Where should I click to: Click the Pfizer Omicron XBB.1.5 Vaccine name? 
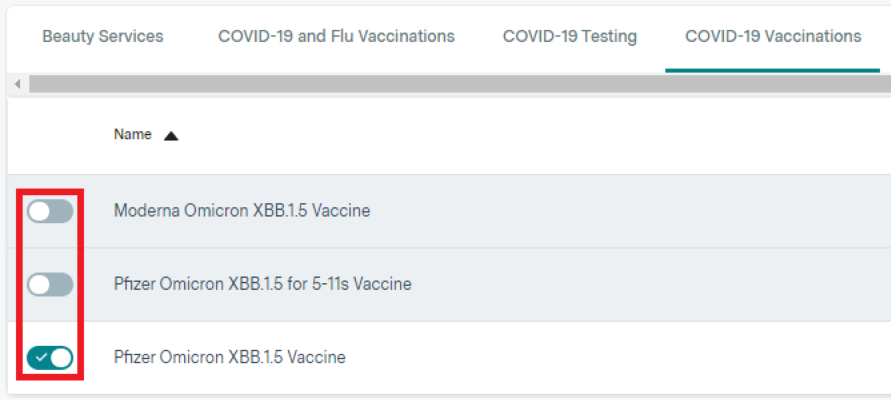point(229,357)
